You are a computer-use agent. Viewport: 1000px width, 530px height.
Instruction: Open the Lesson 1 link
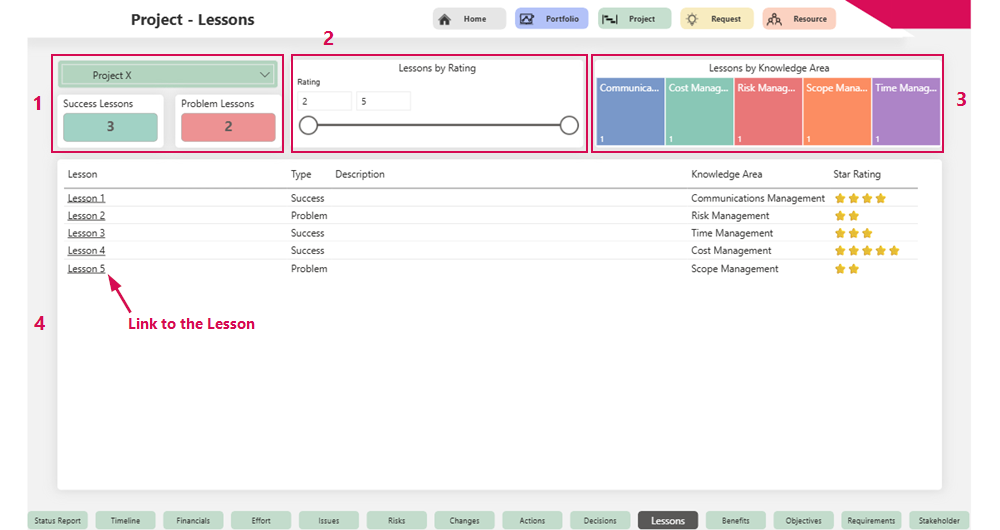point(86,198)
